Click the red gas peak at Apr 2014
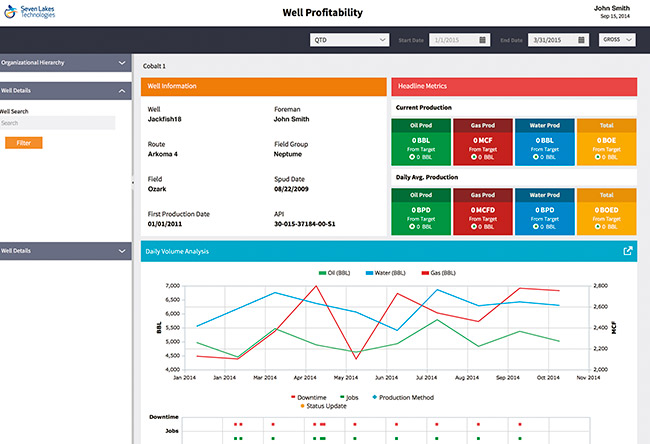This screenshot has height=444, width=650. click(x=316, y=286)
